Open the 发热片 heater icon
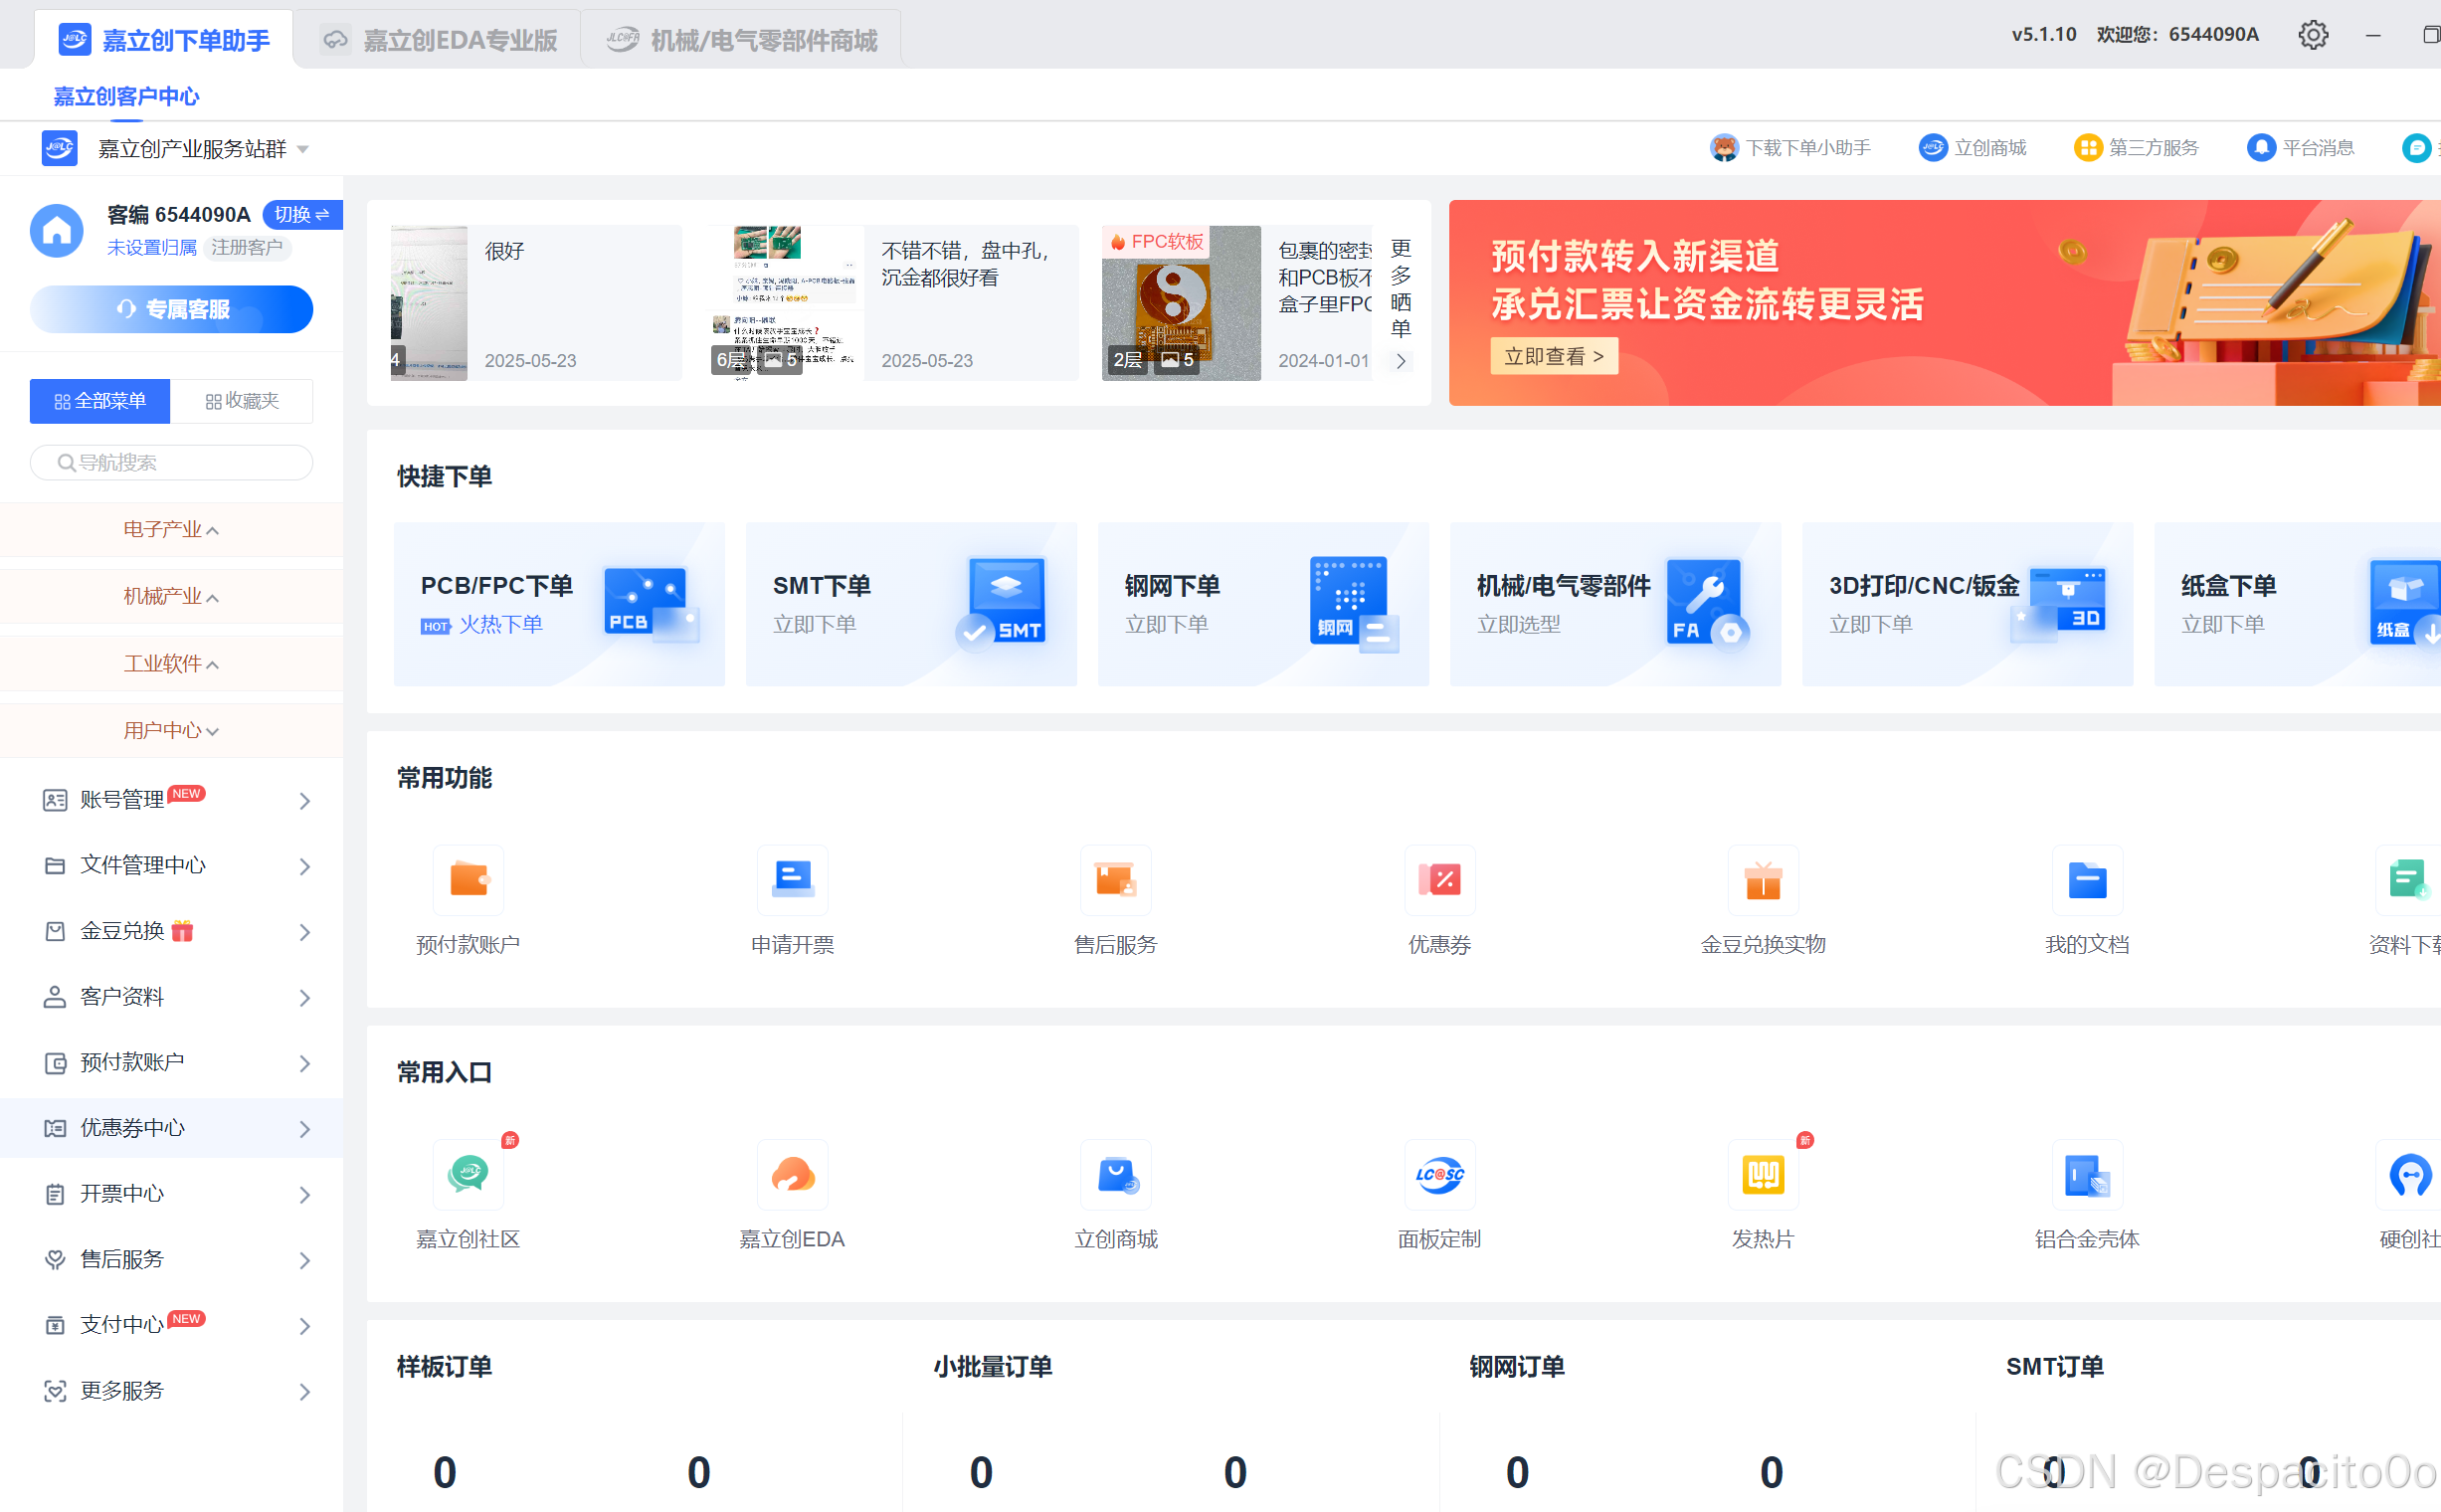The height and width of the screenshot is (1512, 2441). [1762, 1174]
